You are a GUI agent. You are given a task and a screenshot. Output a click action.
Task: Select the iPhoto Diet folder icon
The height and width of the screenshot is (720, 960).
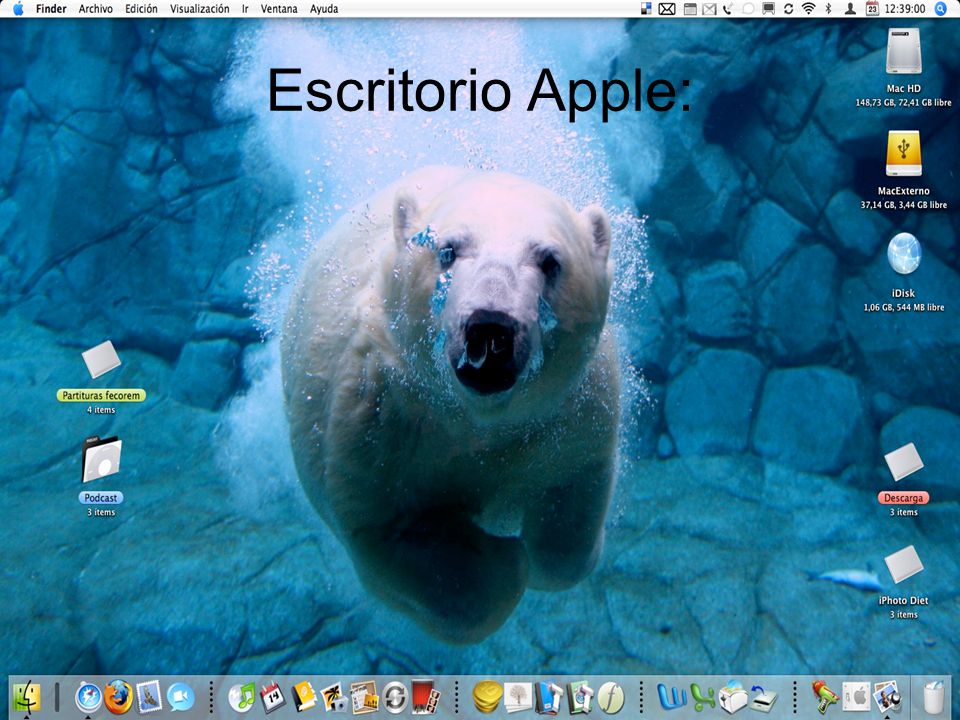point(904,564)
